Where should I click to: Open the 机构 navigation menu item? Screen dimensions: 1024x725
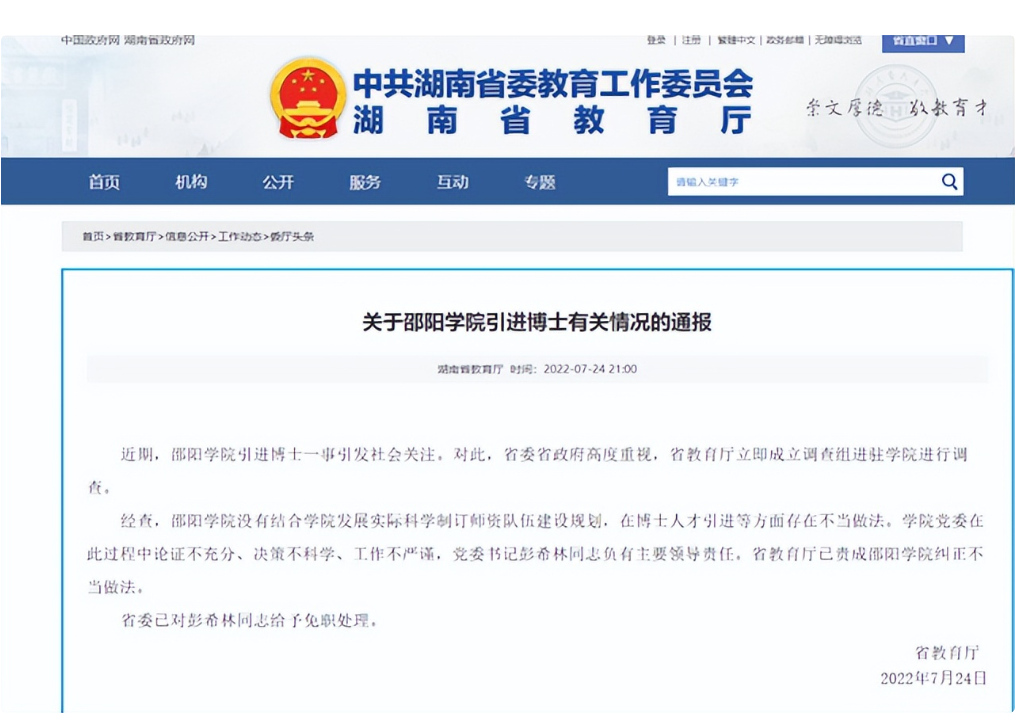coord(191,182)
